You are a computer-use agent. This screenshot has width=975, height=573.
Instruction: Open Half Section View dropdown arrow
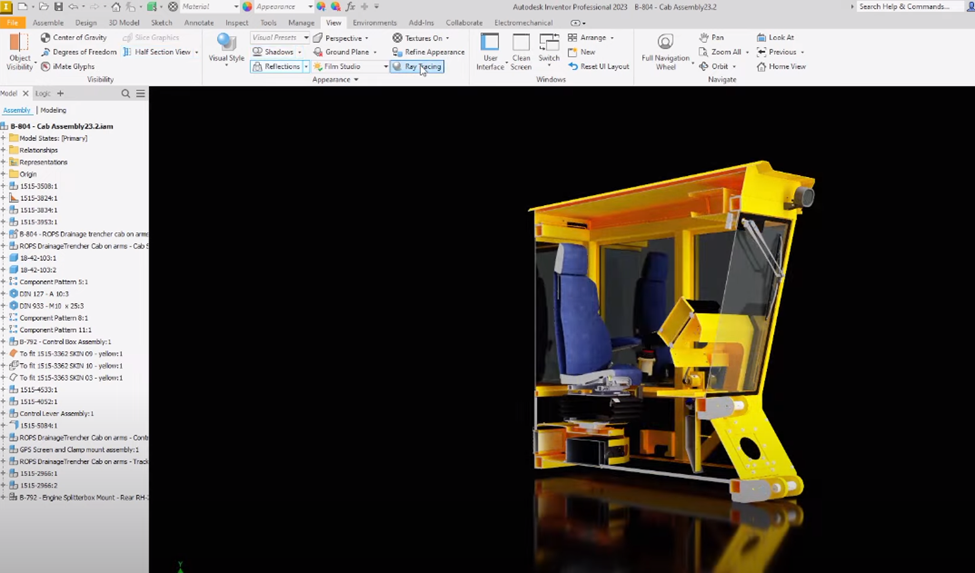(x=196, y=52)
